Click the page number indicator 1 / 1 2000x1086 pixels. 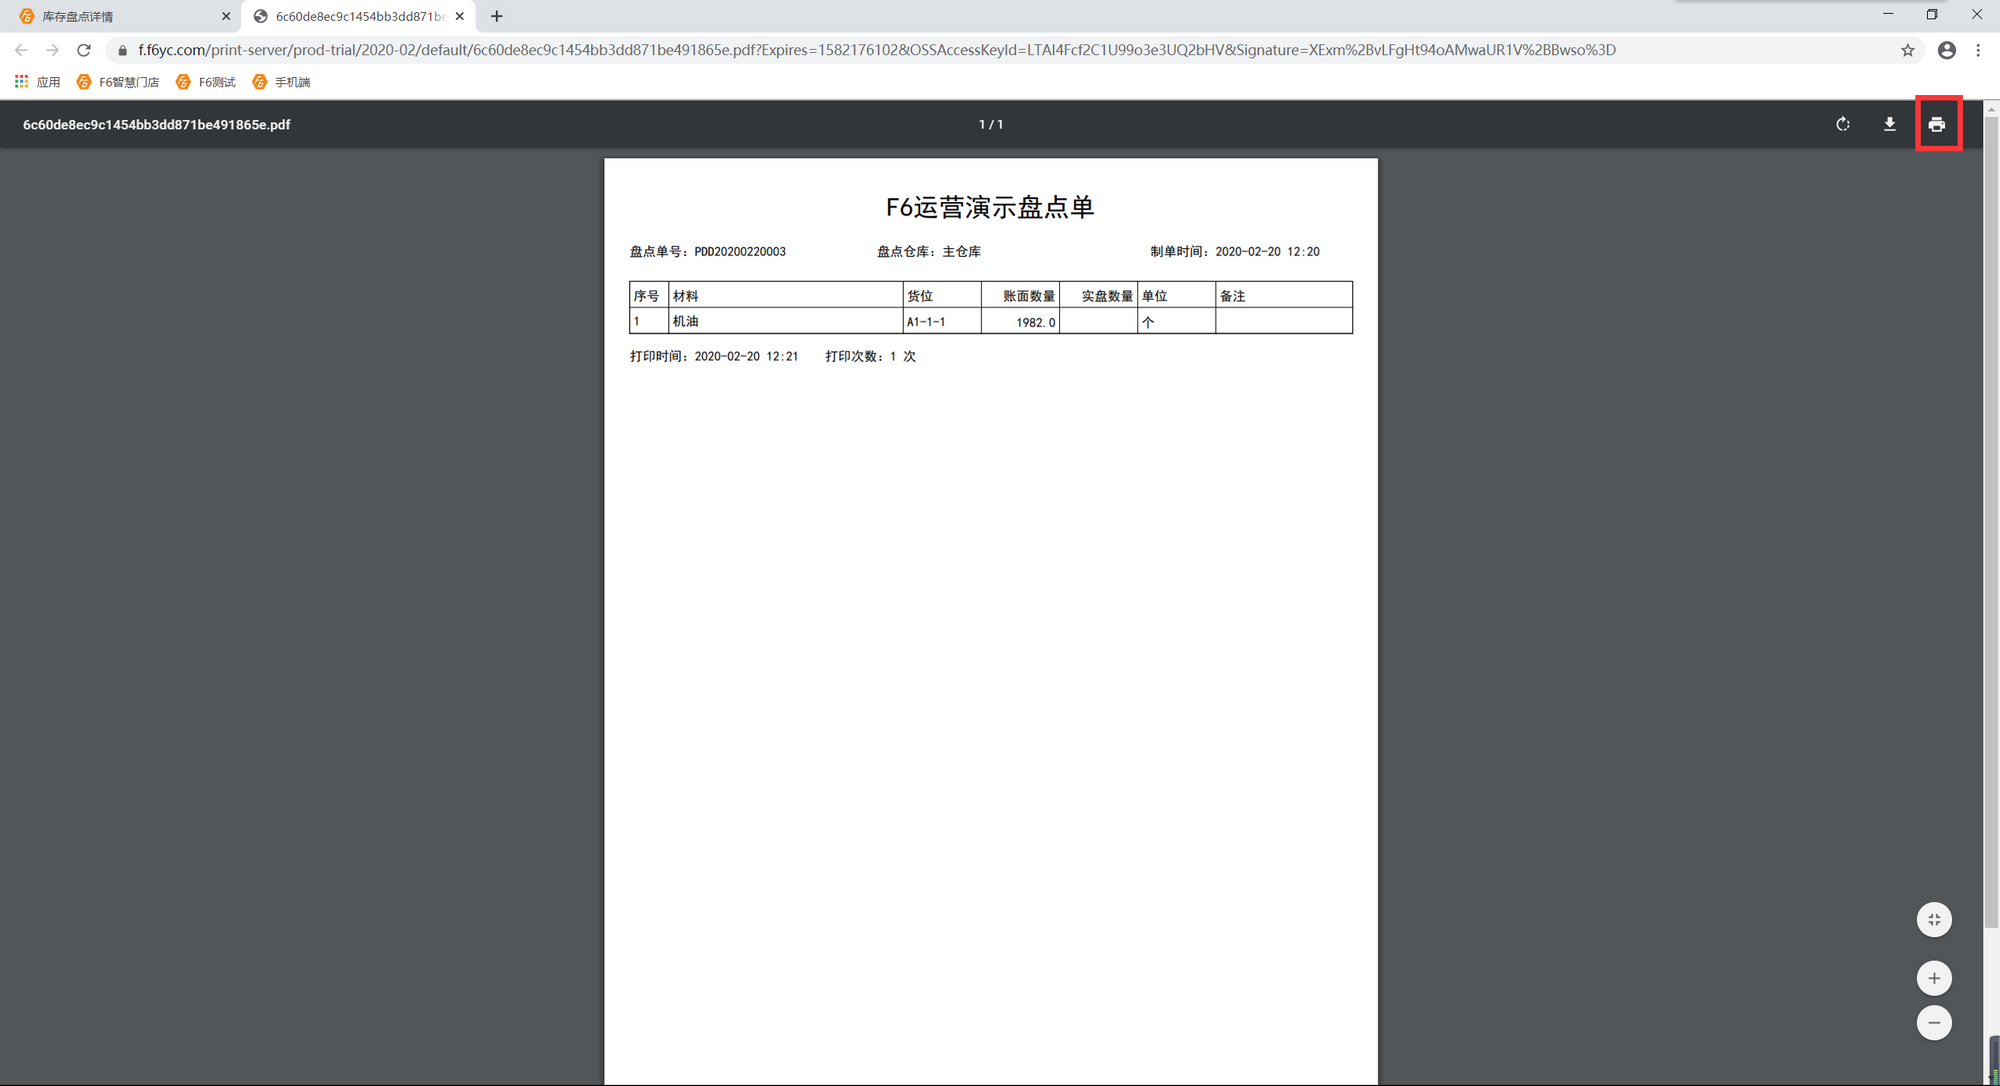[x=990, y=124]
